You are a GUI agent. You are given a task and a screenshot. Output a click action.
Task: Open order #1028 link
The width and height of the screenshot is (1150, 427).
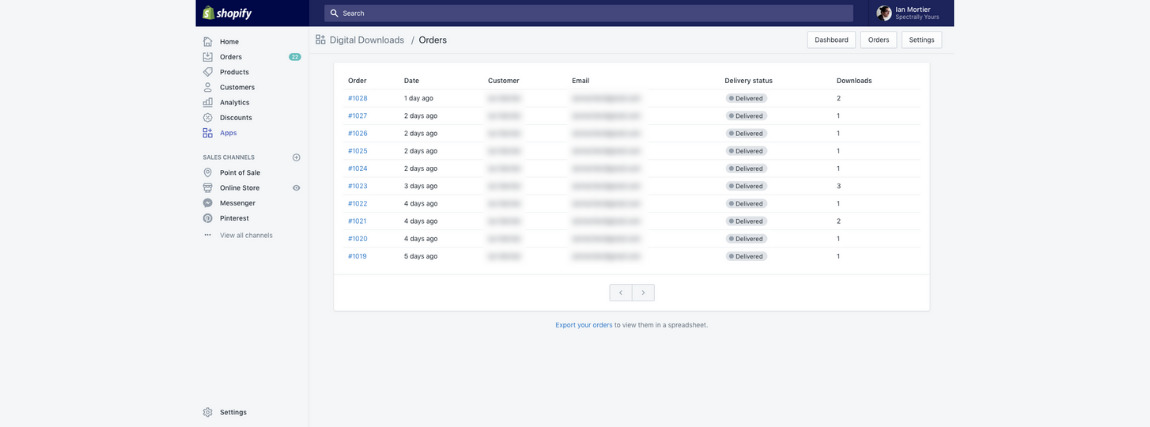coord(357,98)
